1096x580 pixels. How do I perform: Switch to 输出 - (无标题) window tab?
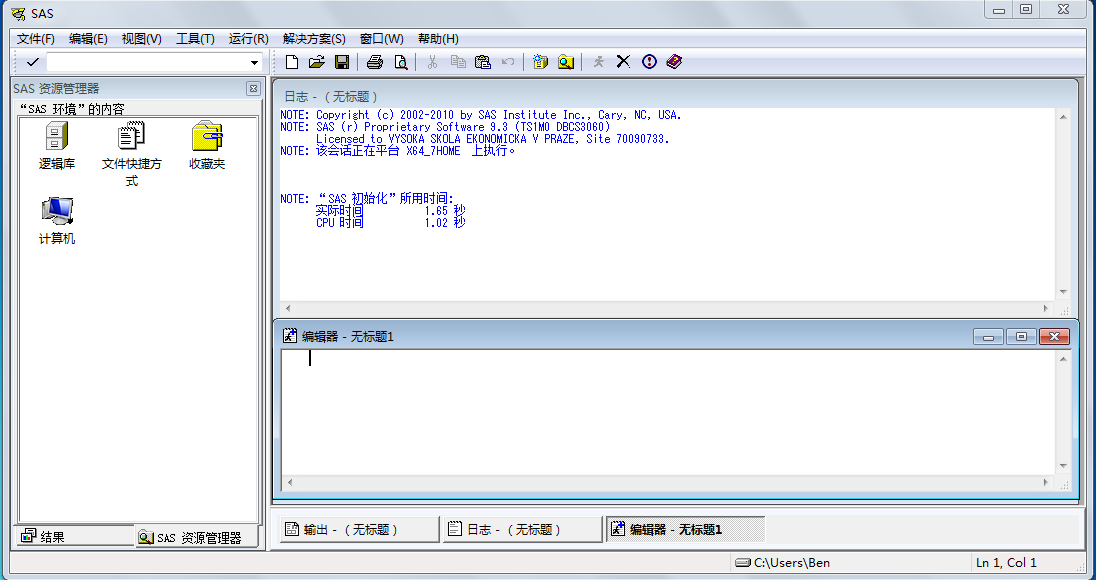pyautogui.click(x=359, y=530)
